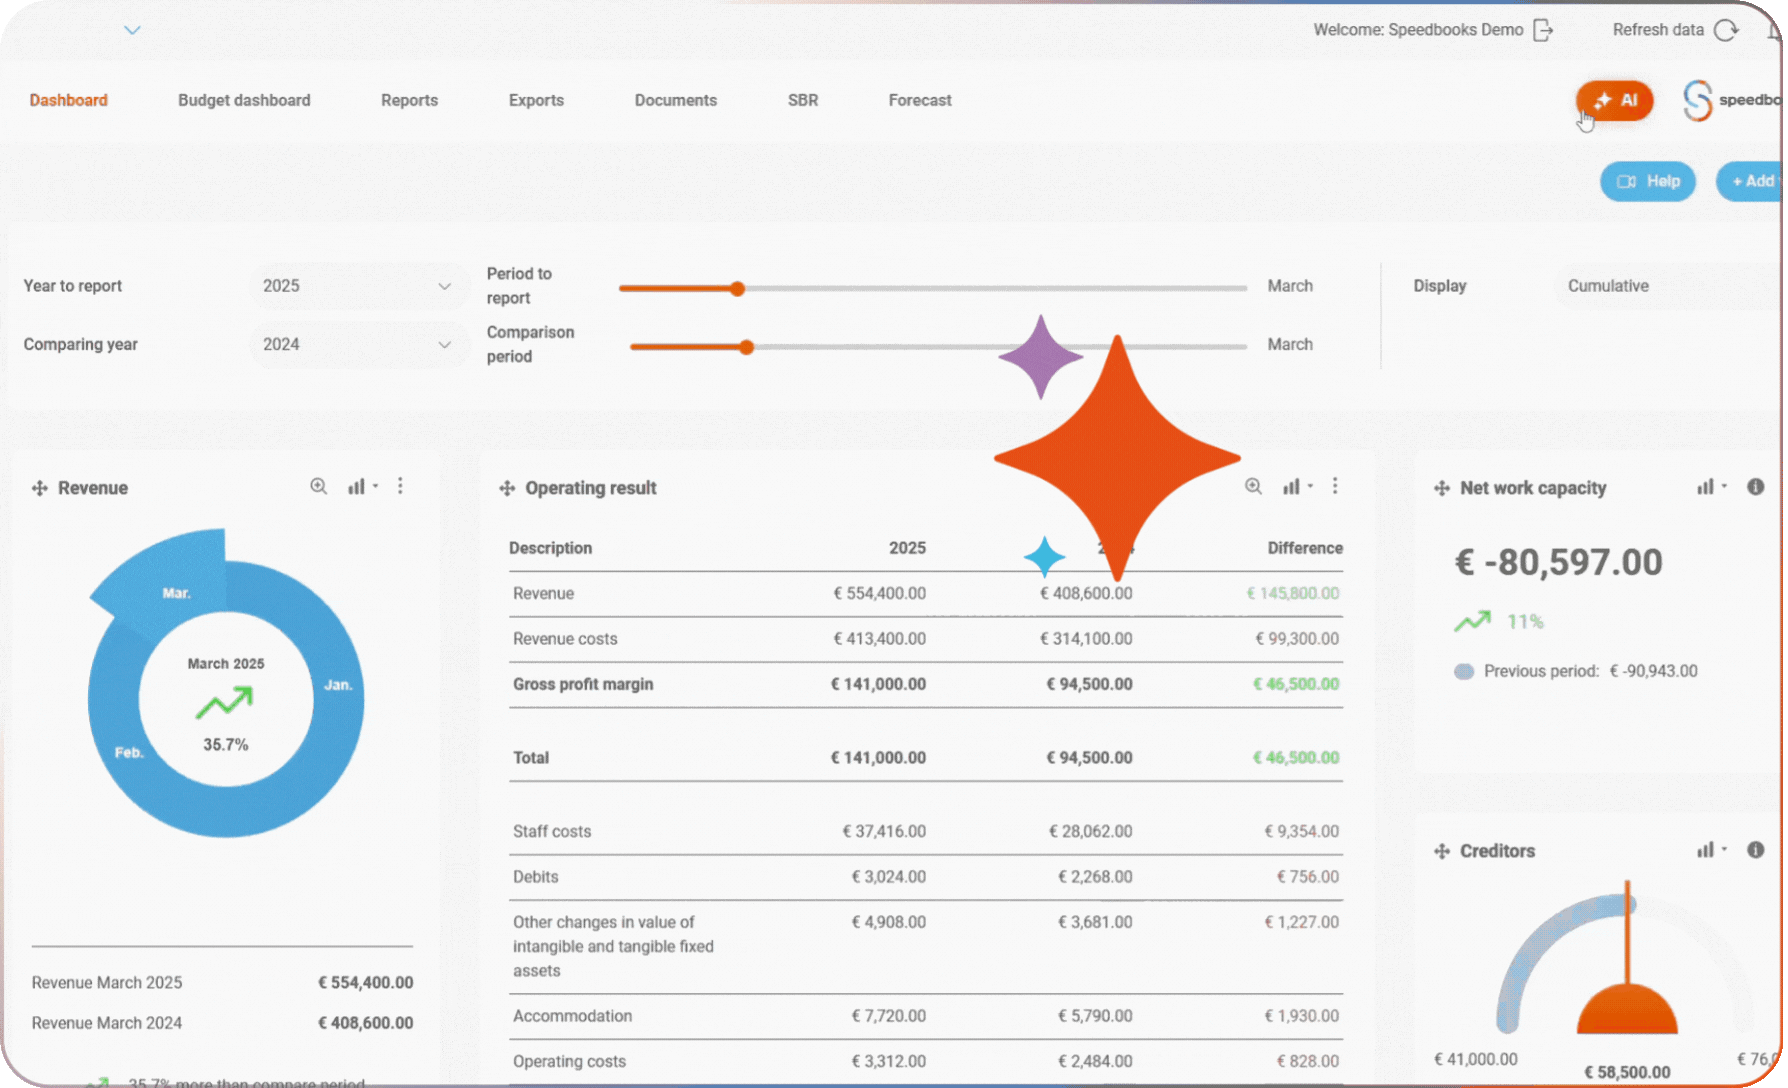Click the Refresh data icon
Screen dimensions: 1788x1088
1727,30
